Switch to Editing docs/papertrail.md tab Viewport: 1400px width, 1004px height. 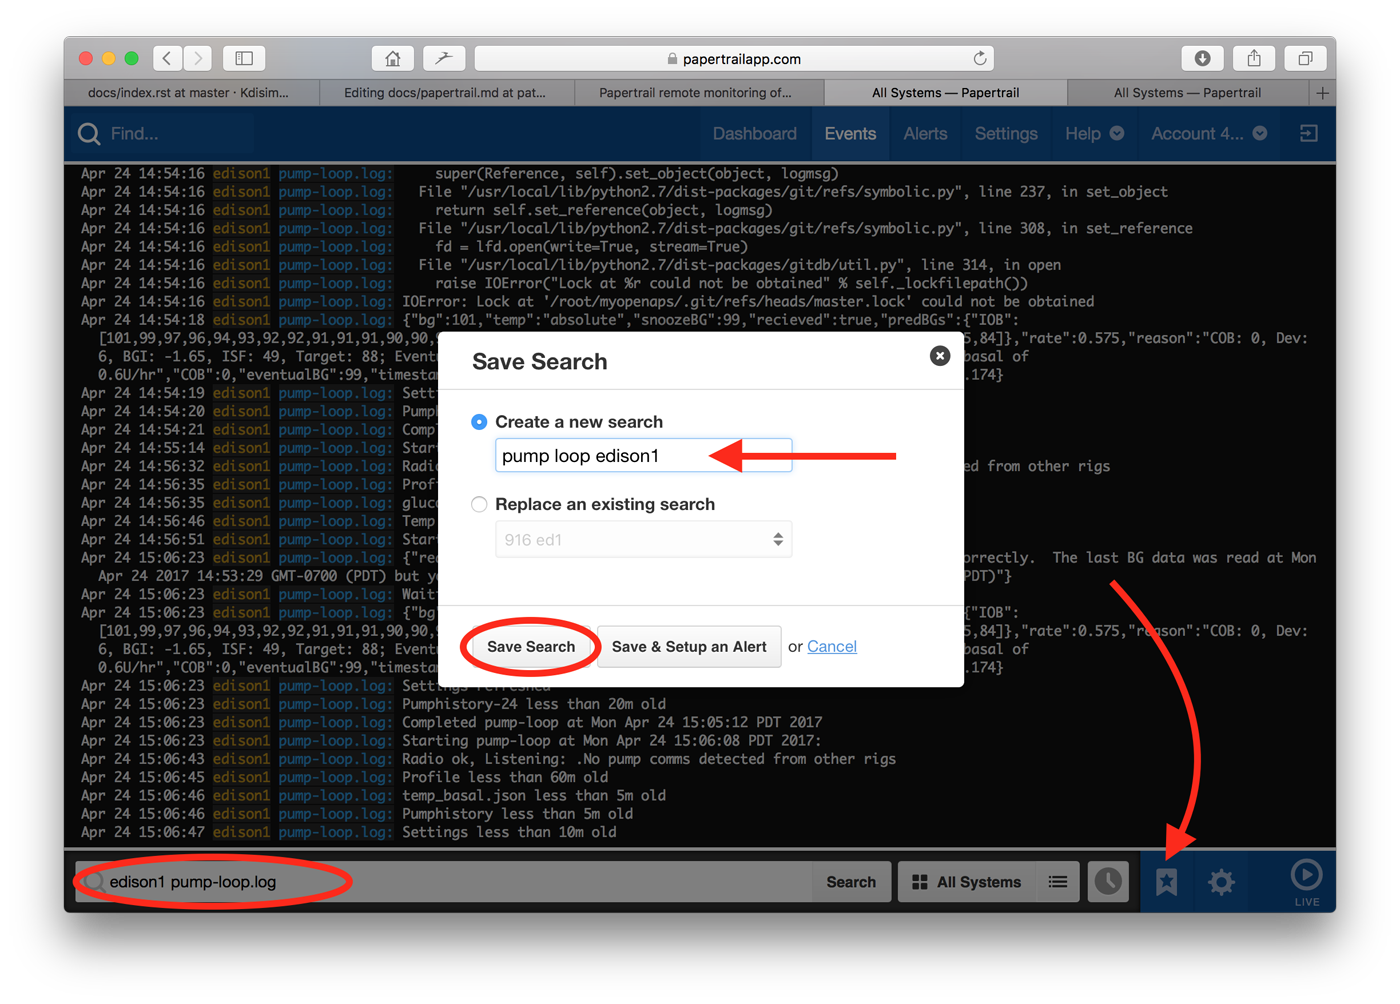447,93
